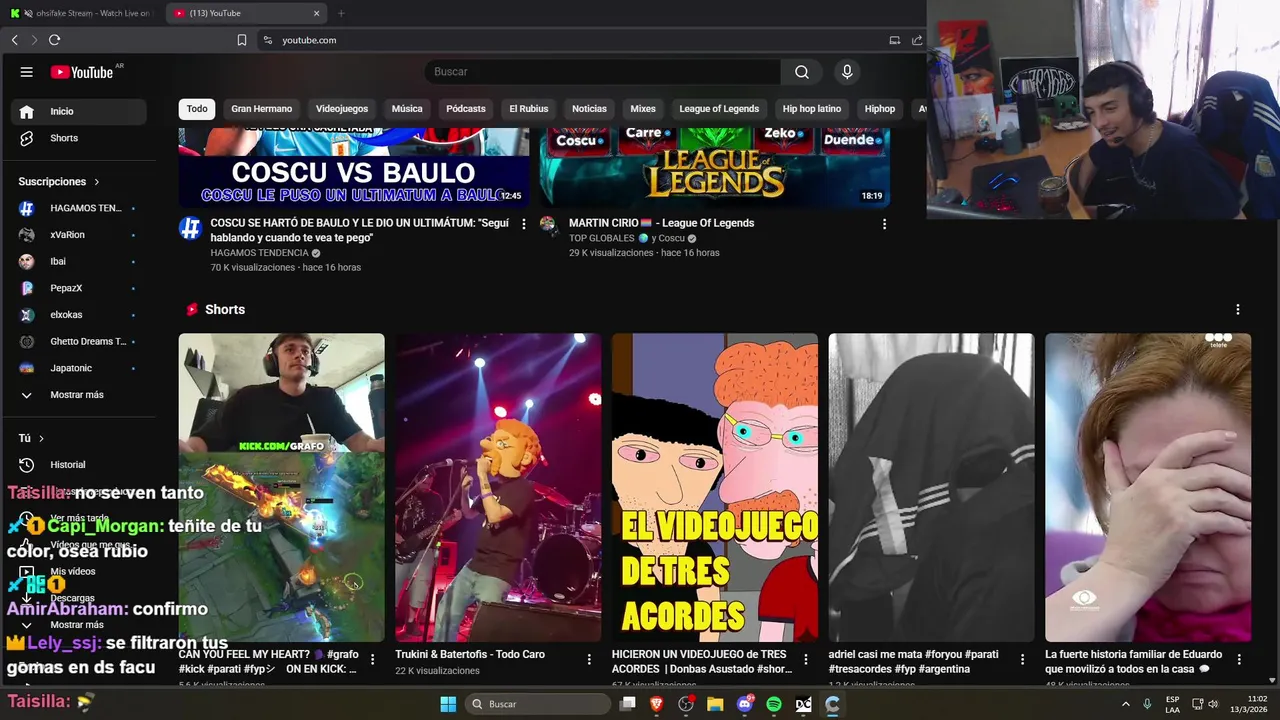
Task: Open the kick.com/grafo short
Action: (282, 487)
